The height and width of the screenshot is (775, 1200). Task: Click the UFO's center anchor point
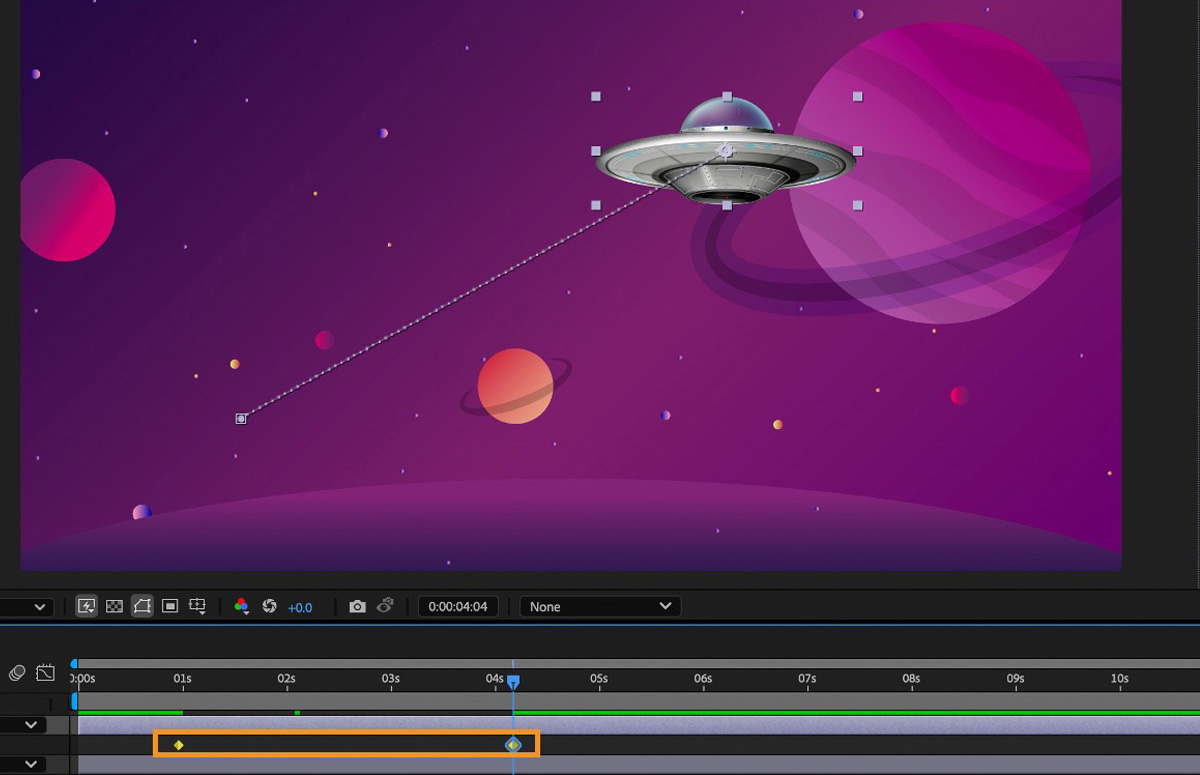coord(727,151)
